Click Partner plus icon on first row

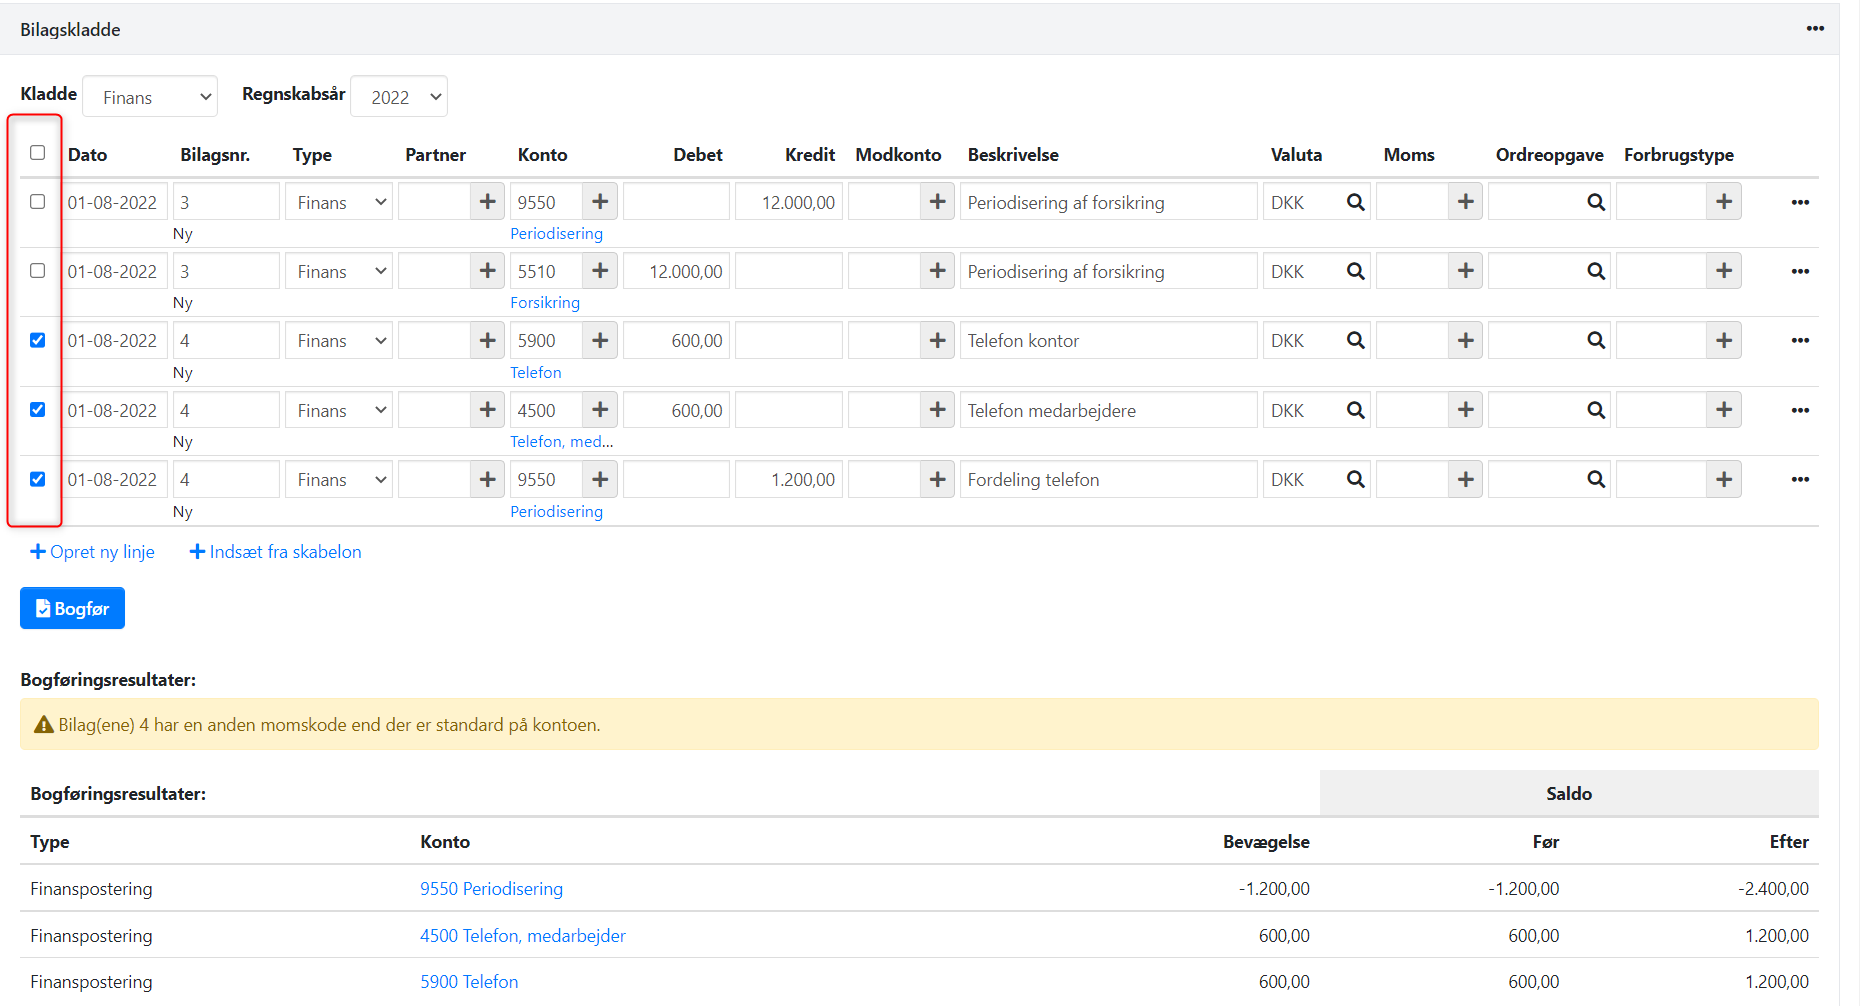coord(487,202)
